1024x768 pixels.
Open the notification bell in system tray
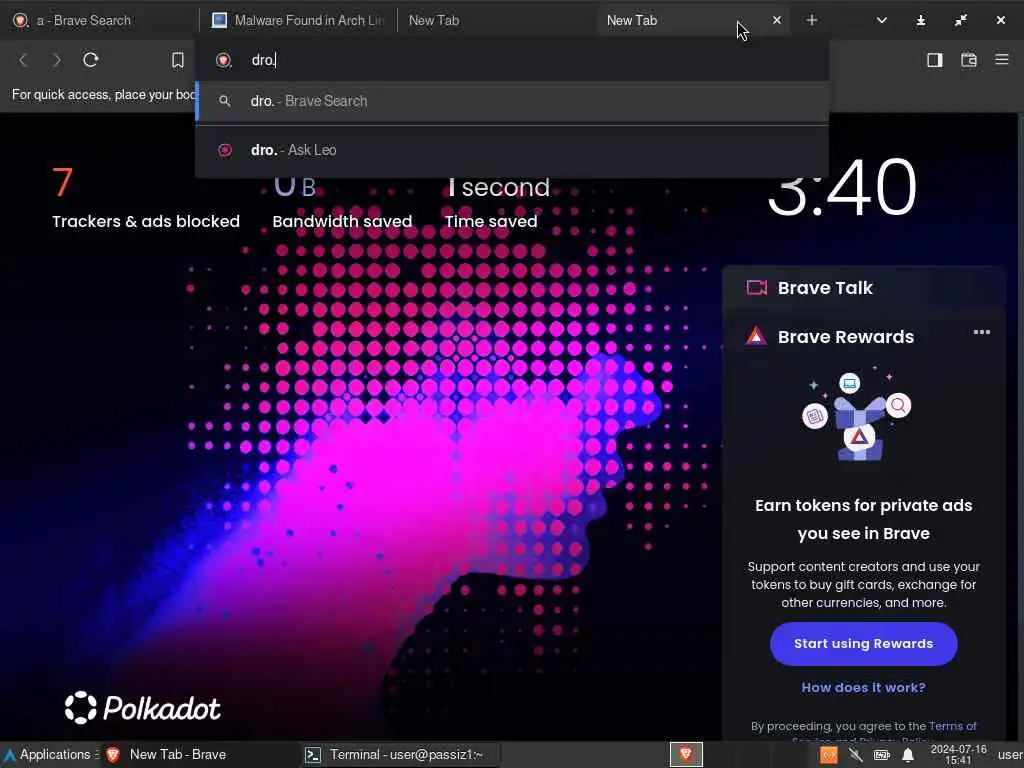point(908,755)
